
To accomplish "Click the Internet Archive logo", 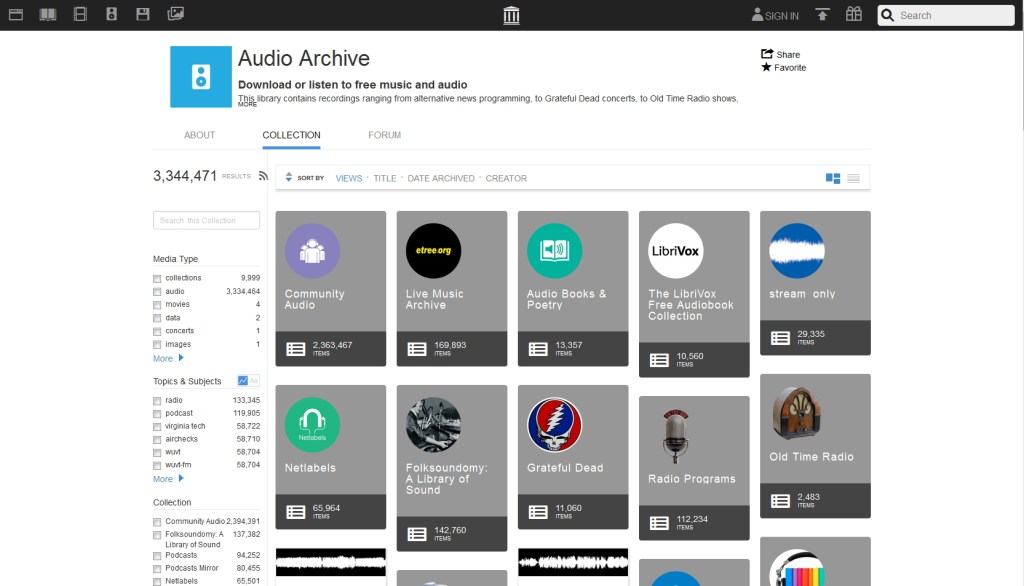I will 512,15.
